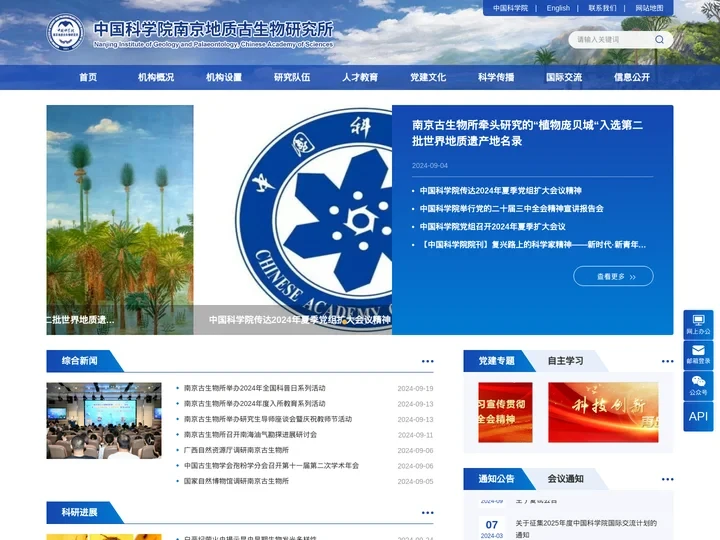Click the date 2024-09-19 beside first news
The width and height of the screenshot is (720, 540).
pos(415,388)
